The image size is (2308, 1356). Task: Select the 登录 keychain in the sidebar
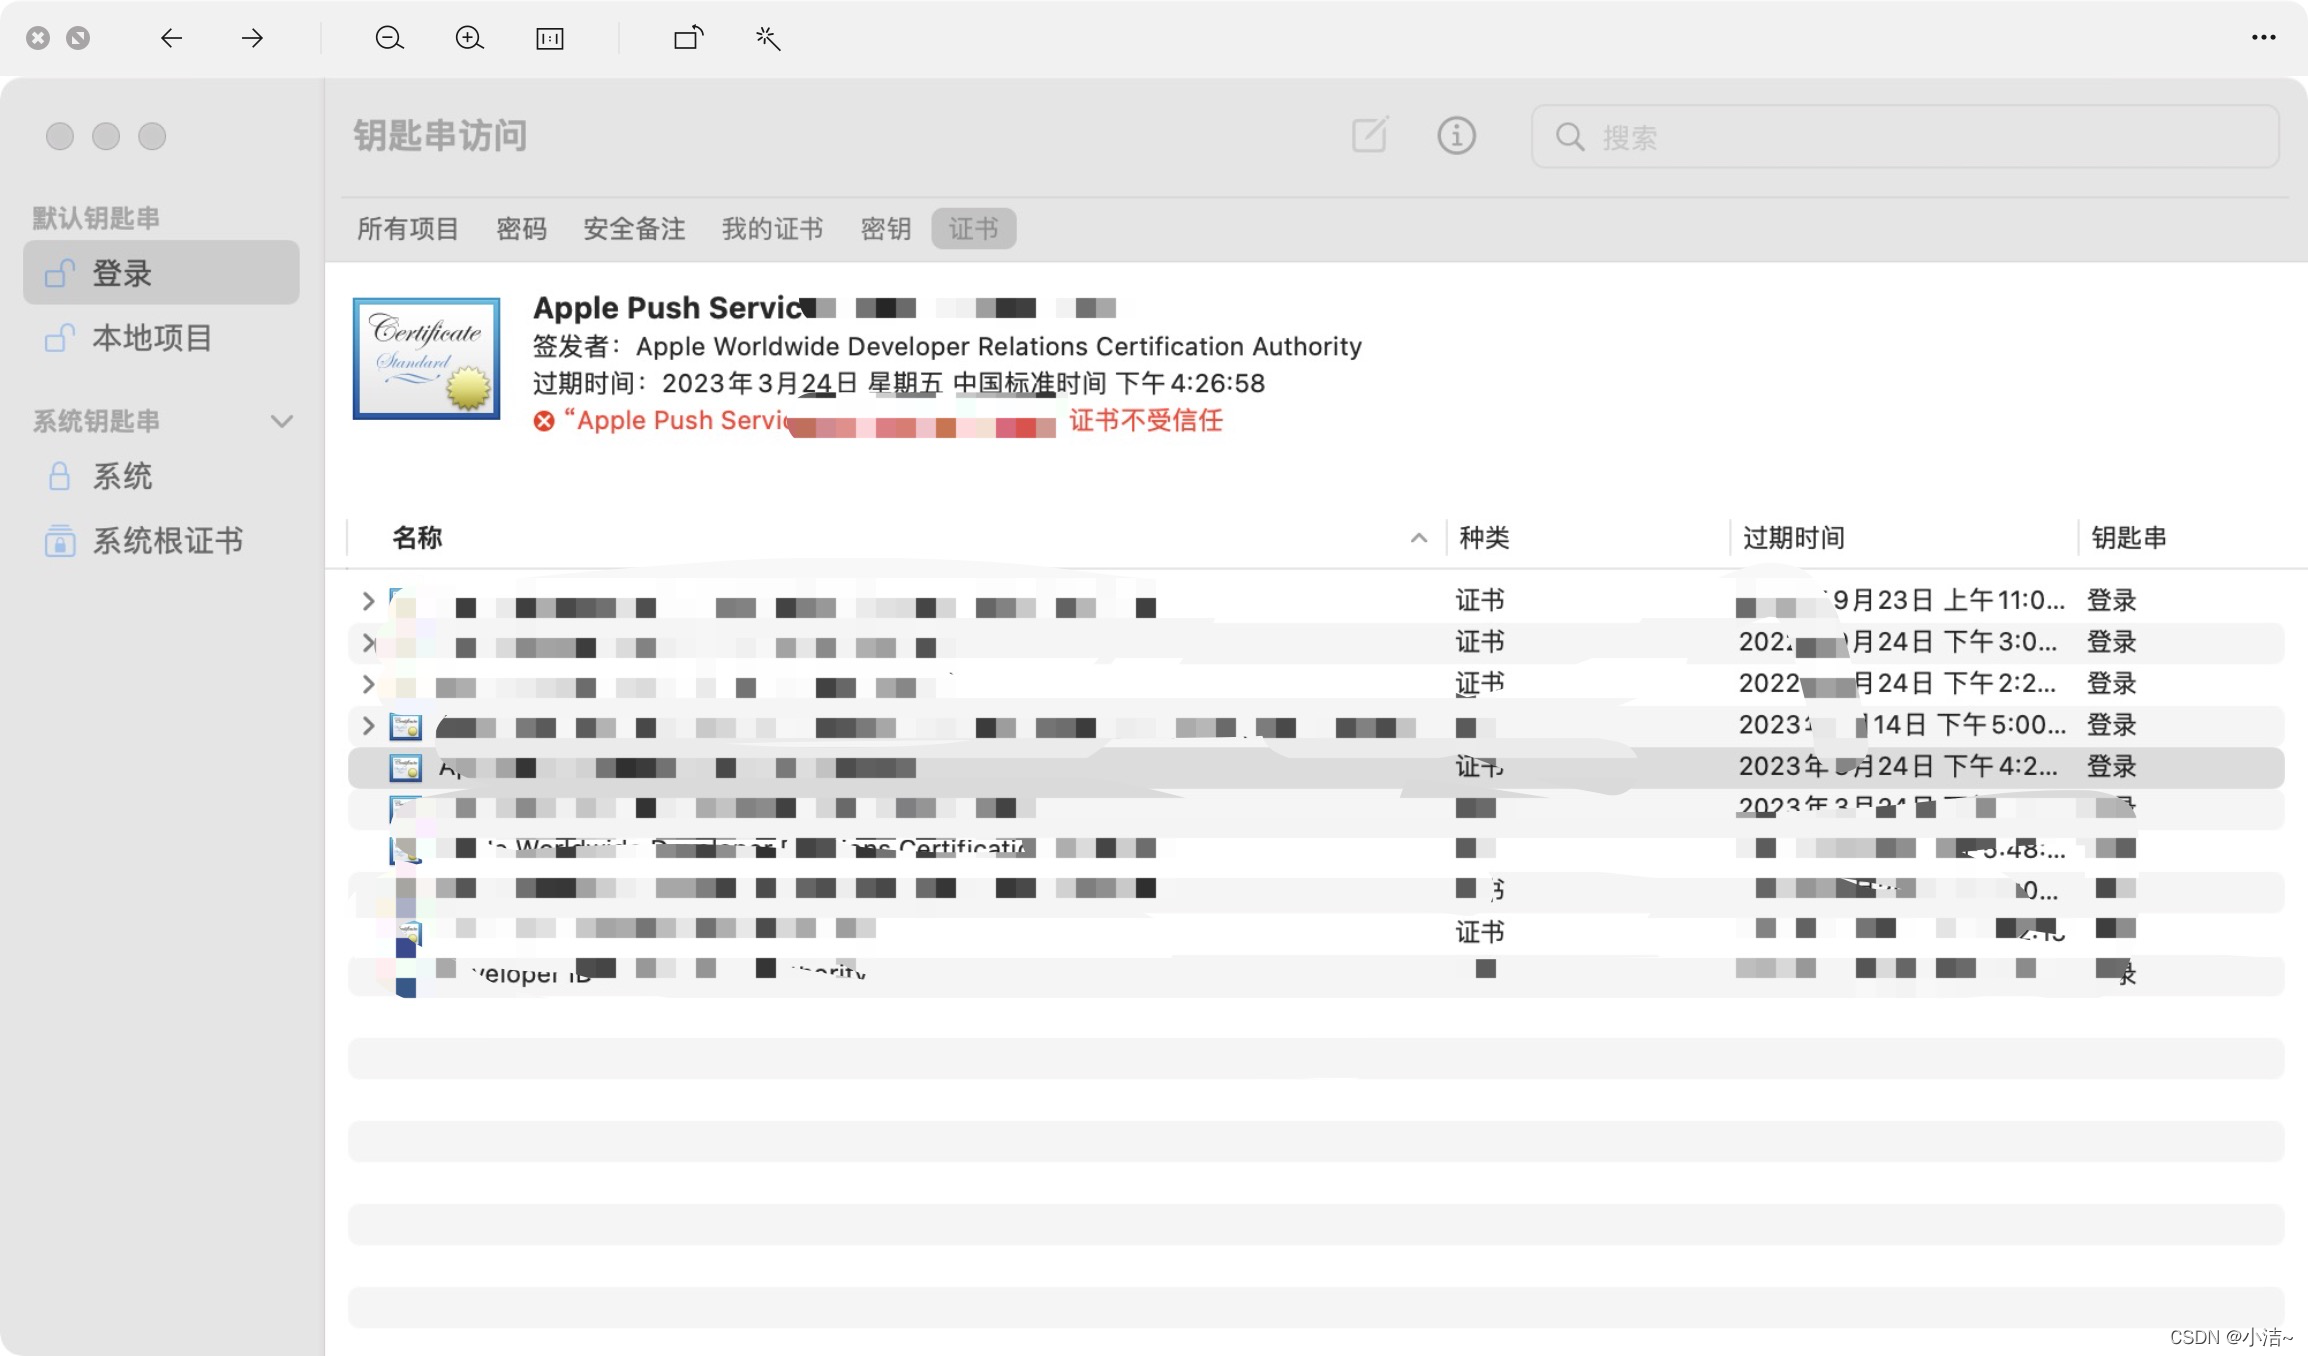tap(161, 272)
